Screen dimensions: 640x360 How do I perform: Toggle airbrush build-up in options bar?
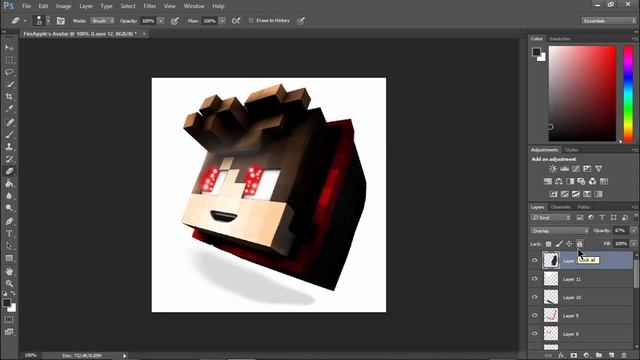pyautogui.click(x=236, y=20)
